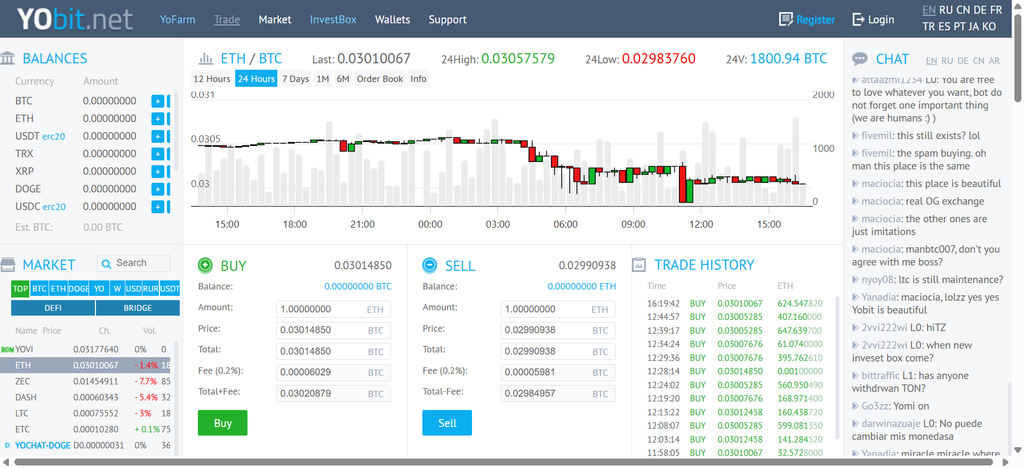Screen dimensions: 1024x468
Task: Click the plus icon for TRX balance
Action: click(157, 154)
